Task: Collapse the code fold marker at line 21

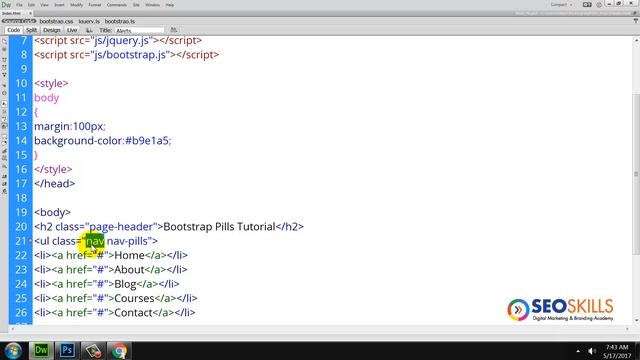Action: [x=30, y=241]
